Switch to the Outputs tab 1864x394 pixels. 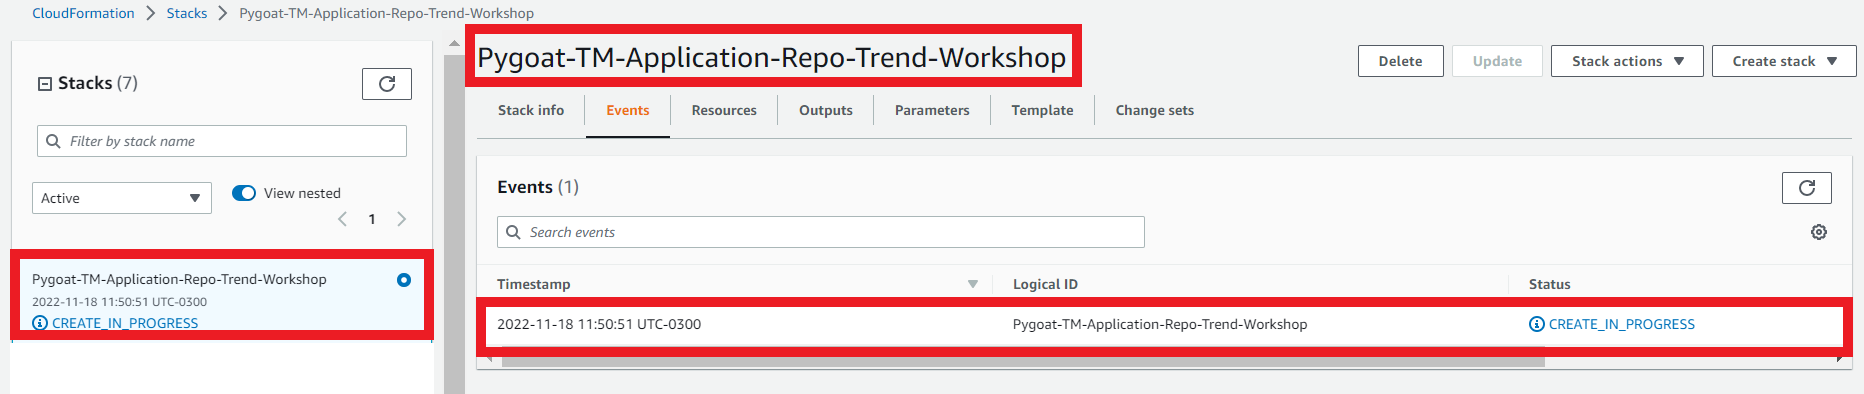[x=826, y=110]
